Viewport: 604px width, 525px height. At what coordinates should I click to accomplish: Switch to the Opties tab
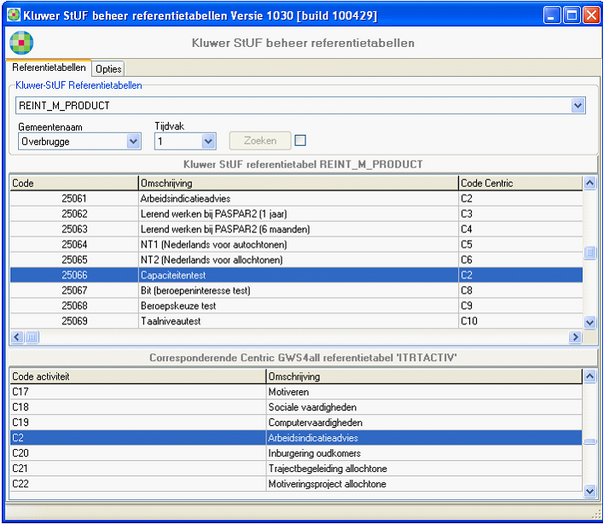coord(108,69)
